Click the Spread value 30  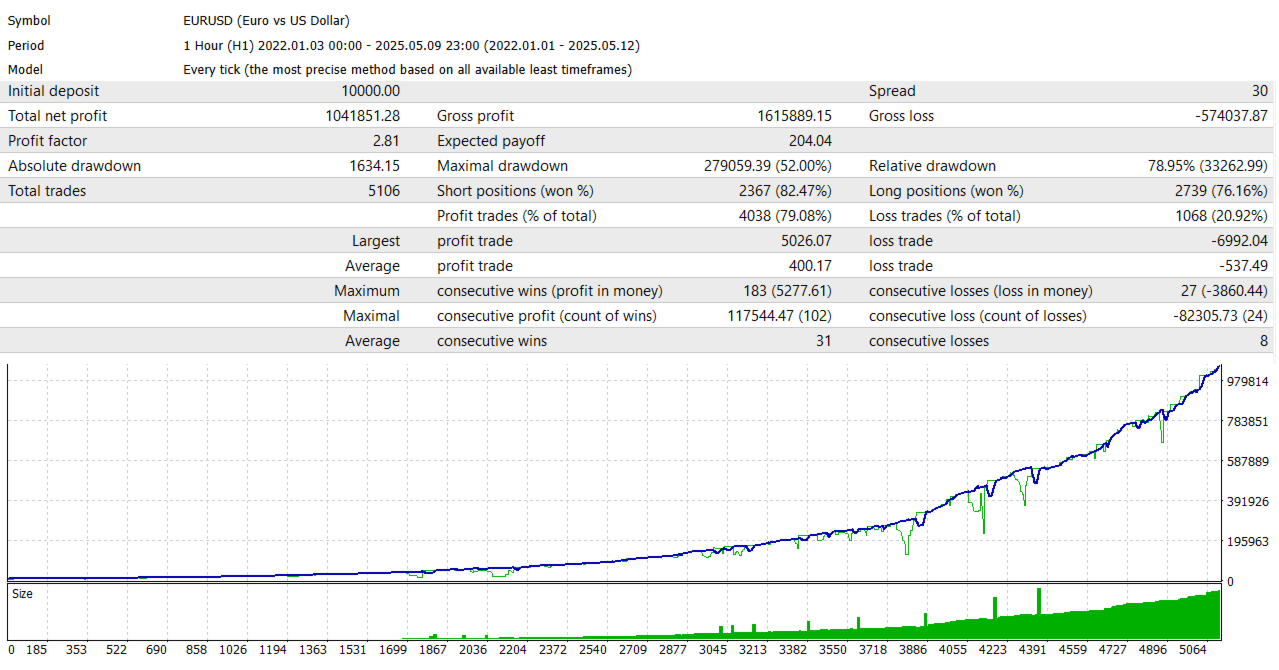1259,91
